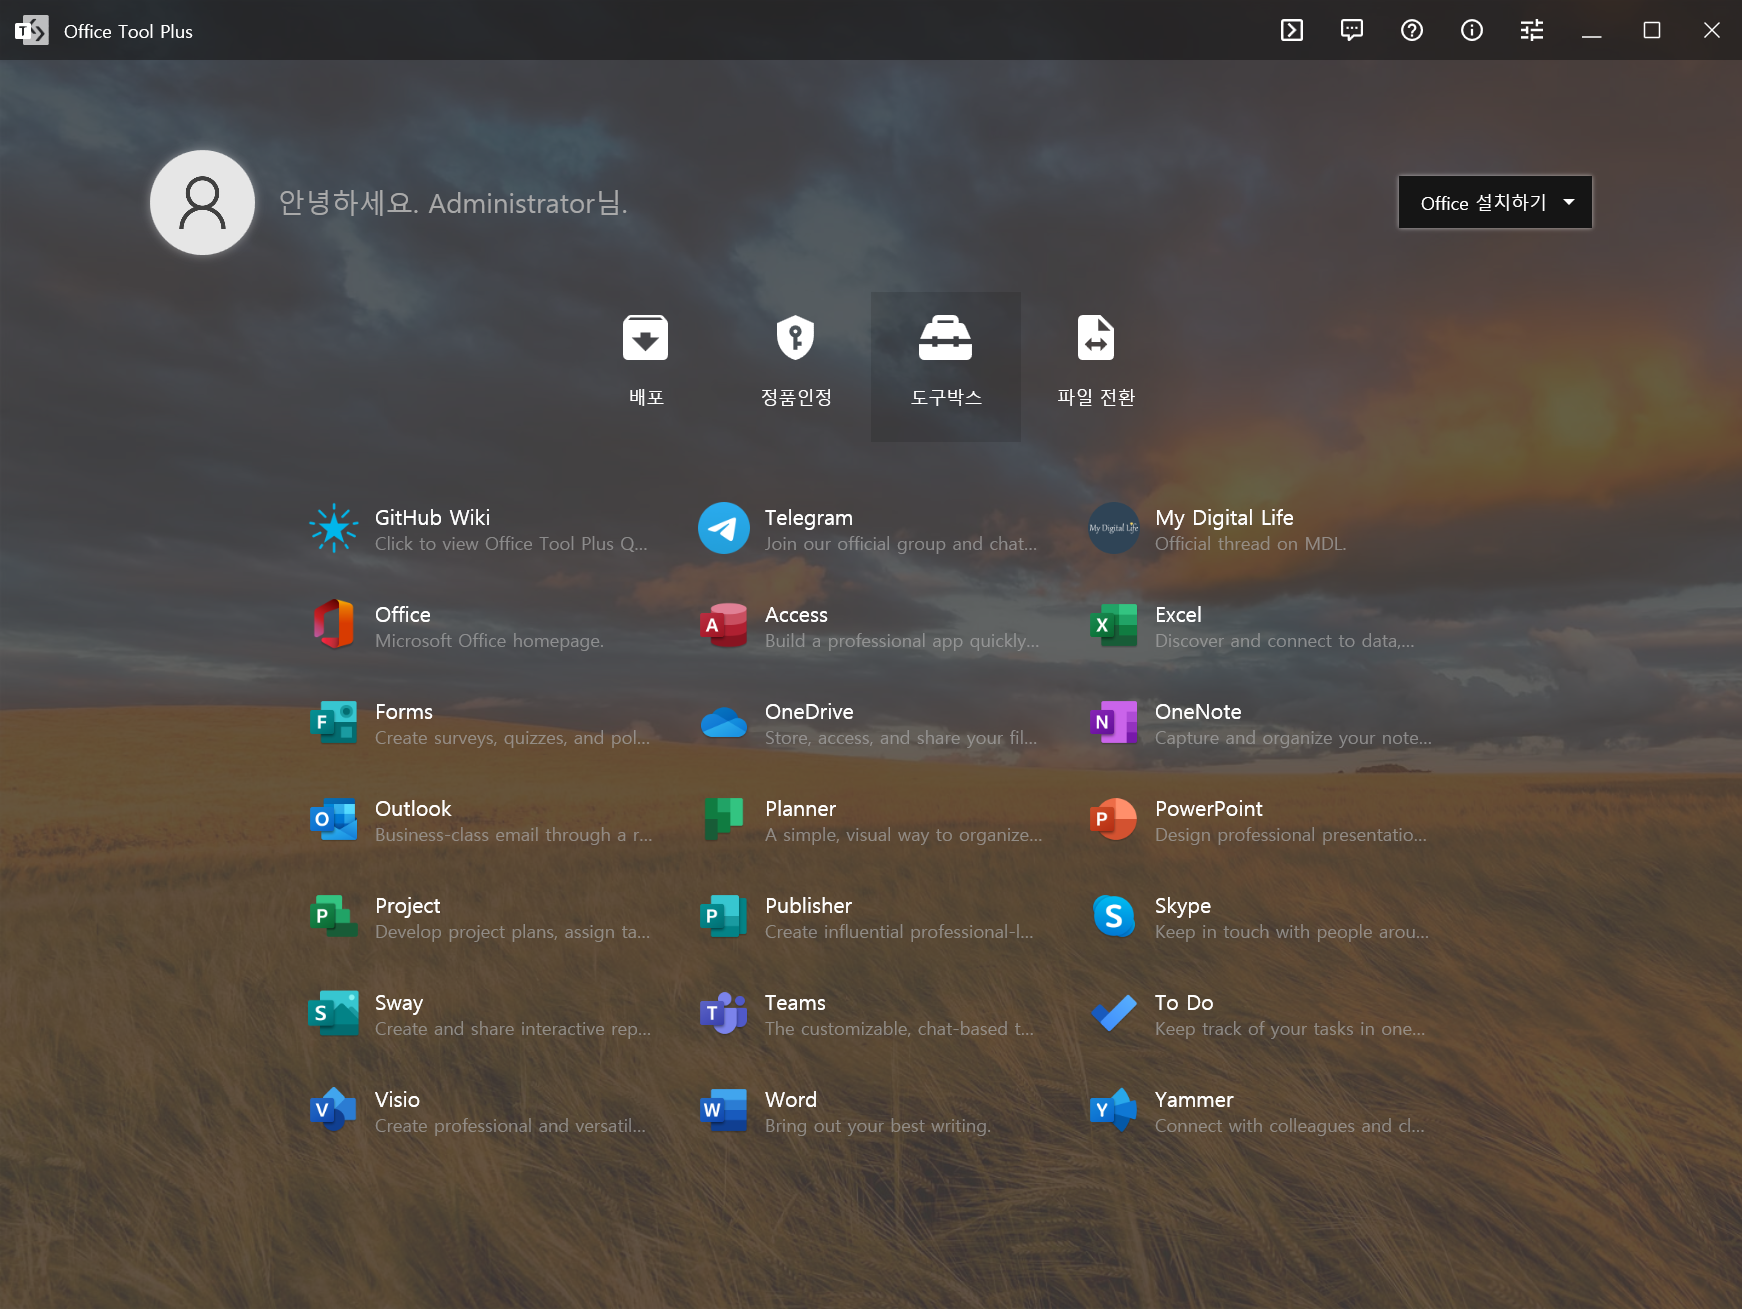The image size is (1742, 1309).
Task: Click the Project icon
Action: pos(333,916)
